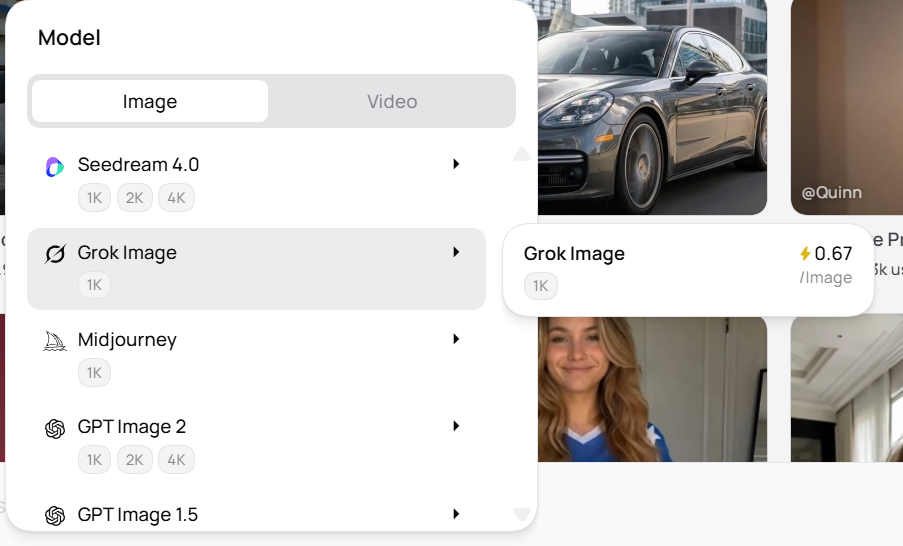
Task: Click the 1K tag under Midjourney
Action: click(x=94, y=373)
